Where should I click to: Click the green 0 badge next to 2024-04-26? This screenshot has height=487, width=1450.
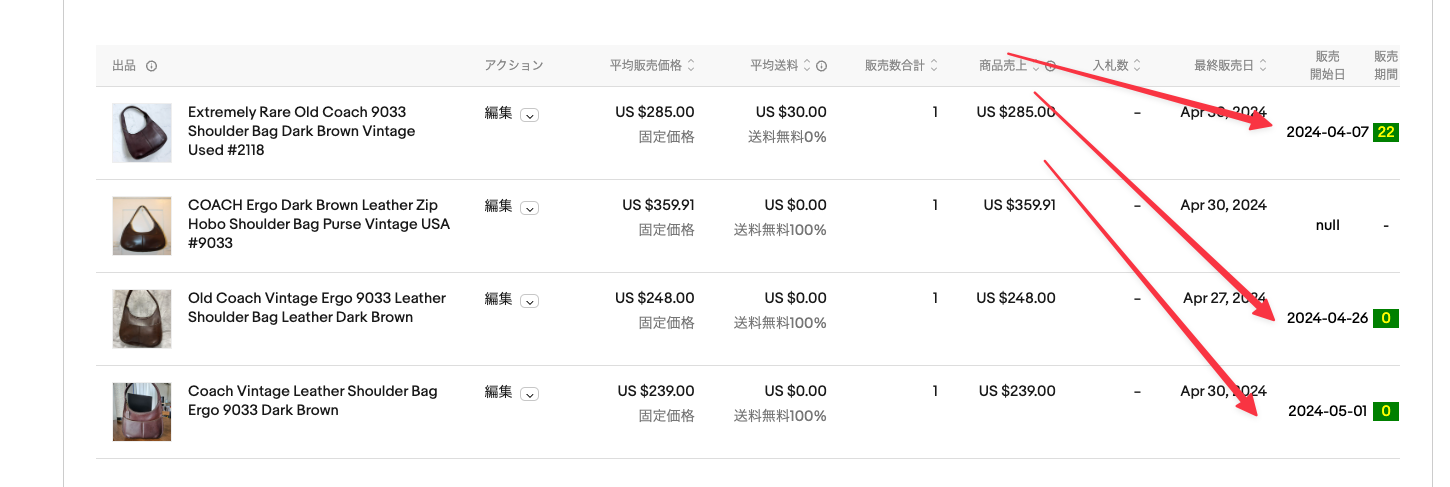1386,318
